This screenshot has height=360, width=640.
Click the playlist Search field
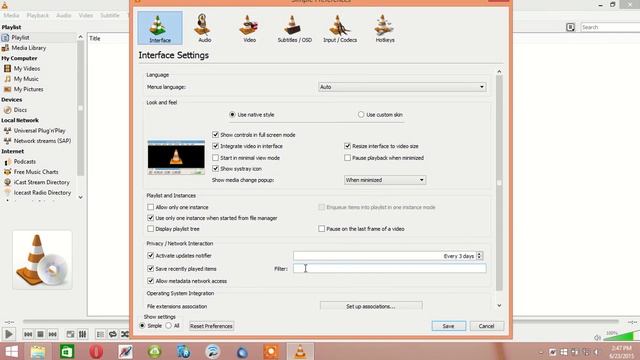[x=610, y=27]
